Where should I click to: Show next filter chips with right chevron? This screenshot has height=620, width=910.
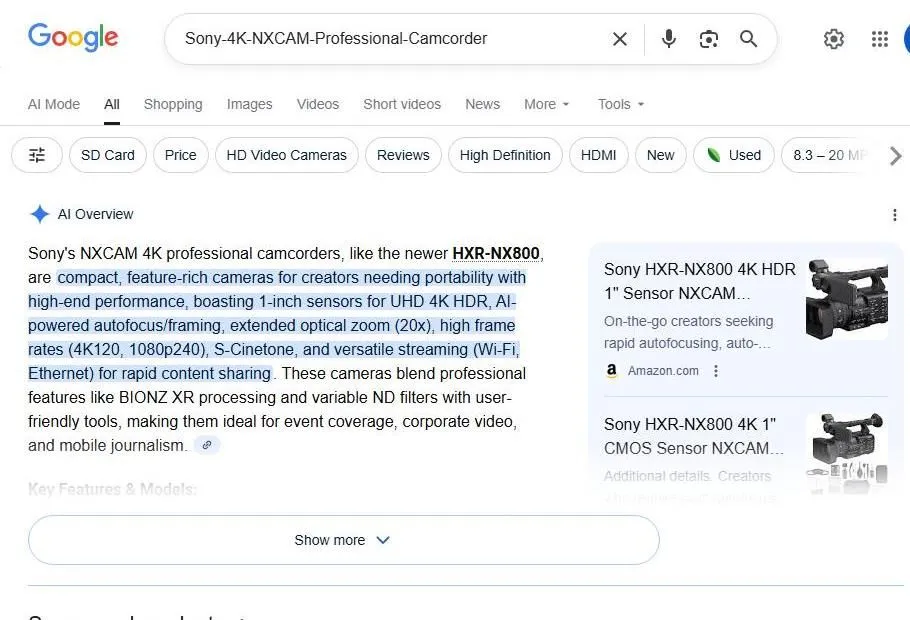pyautogui.click(x=895, y=156)
